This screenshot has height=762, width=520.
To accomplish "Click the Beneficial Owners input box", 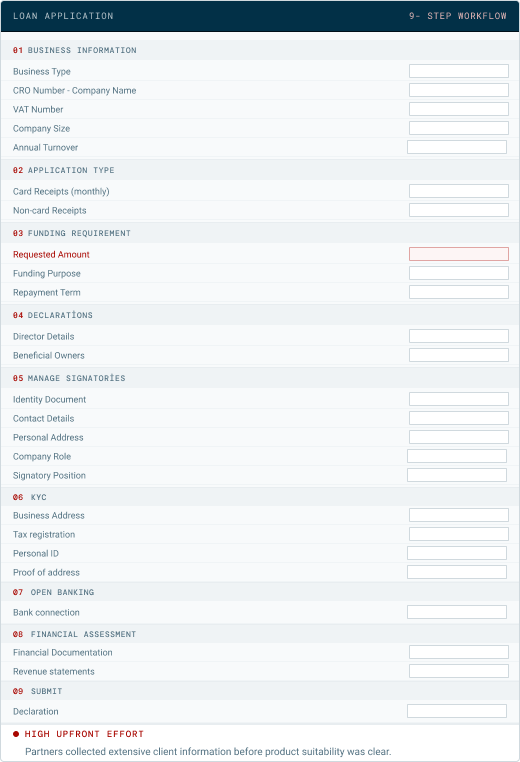I will tap(459, 355).
